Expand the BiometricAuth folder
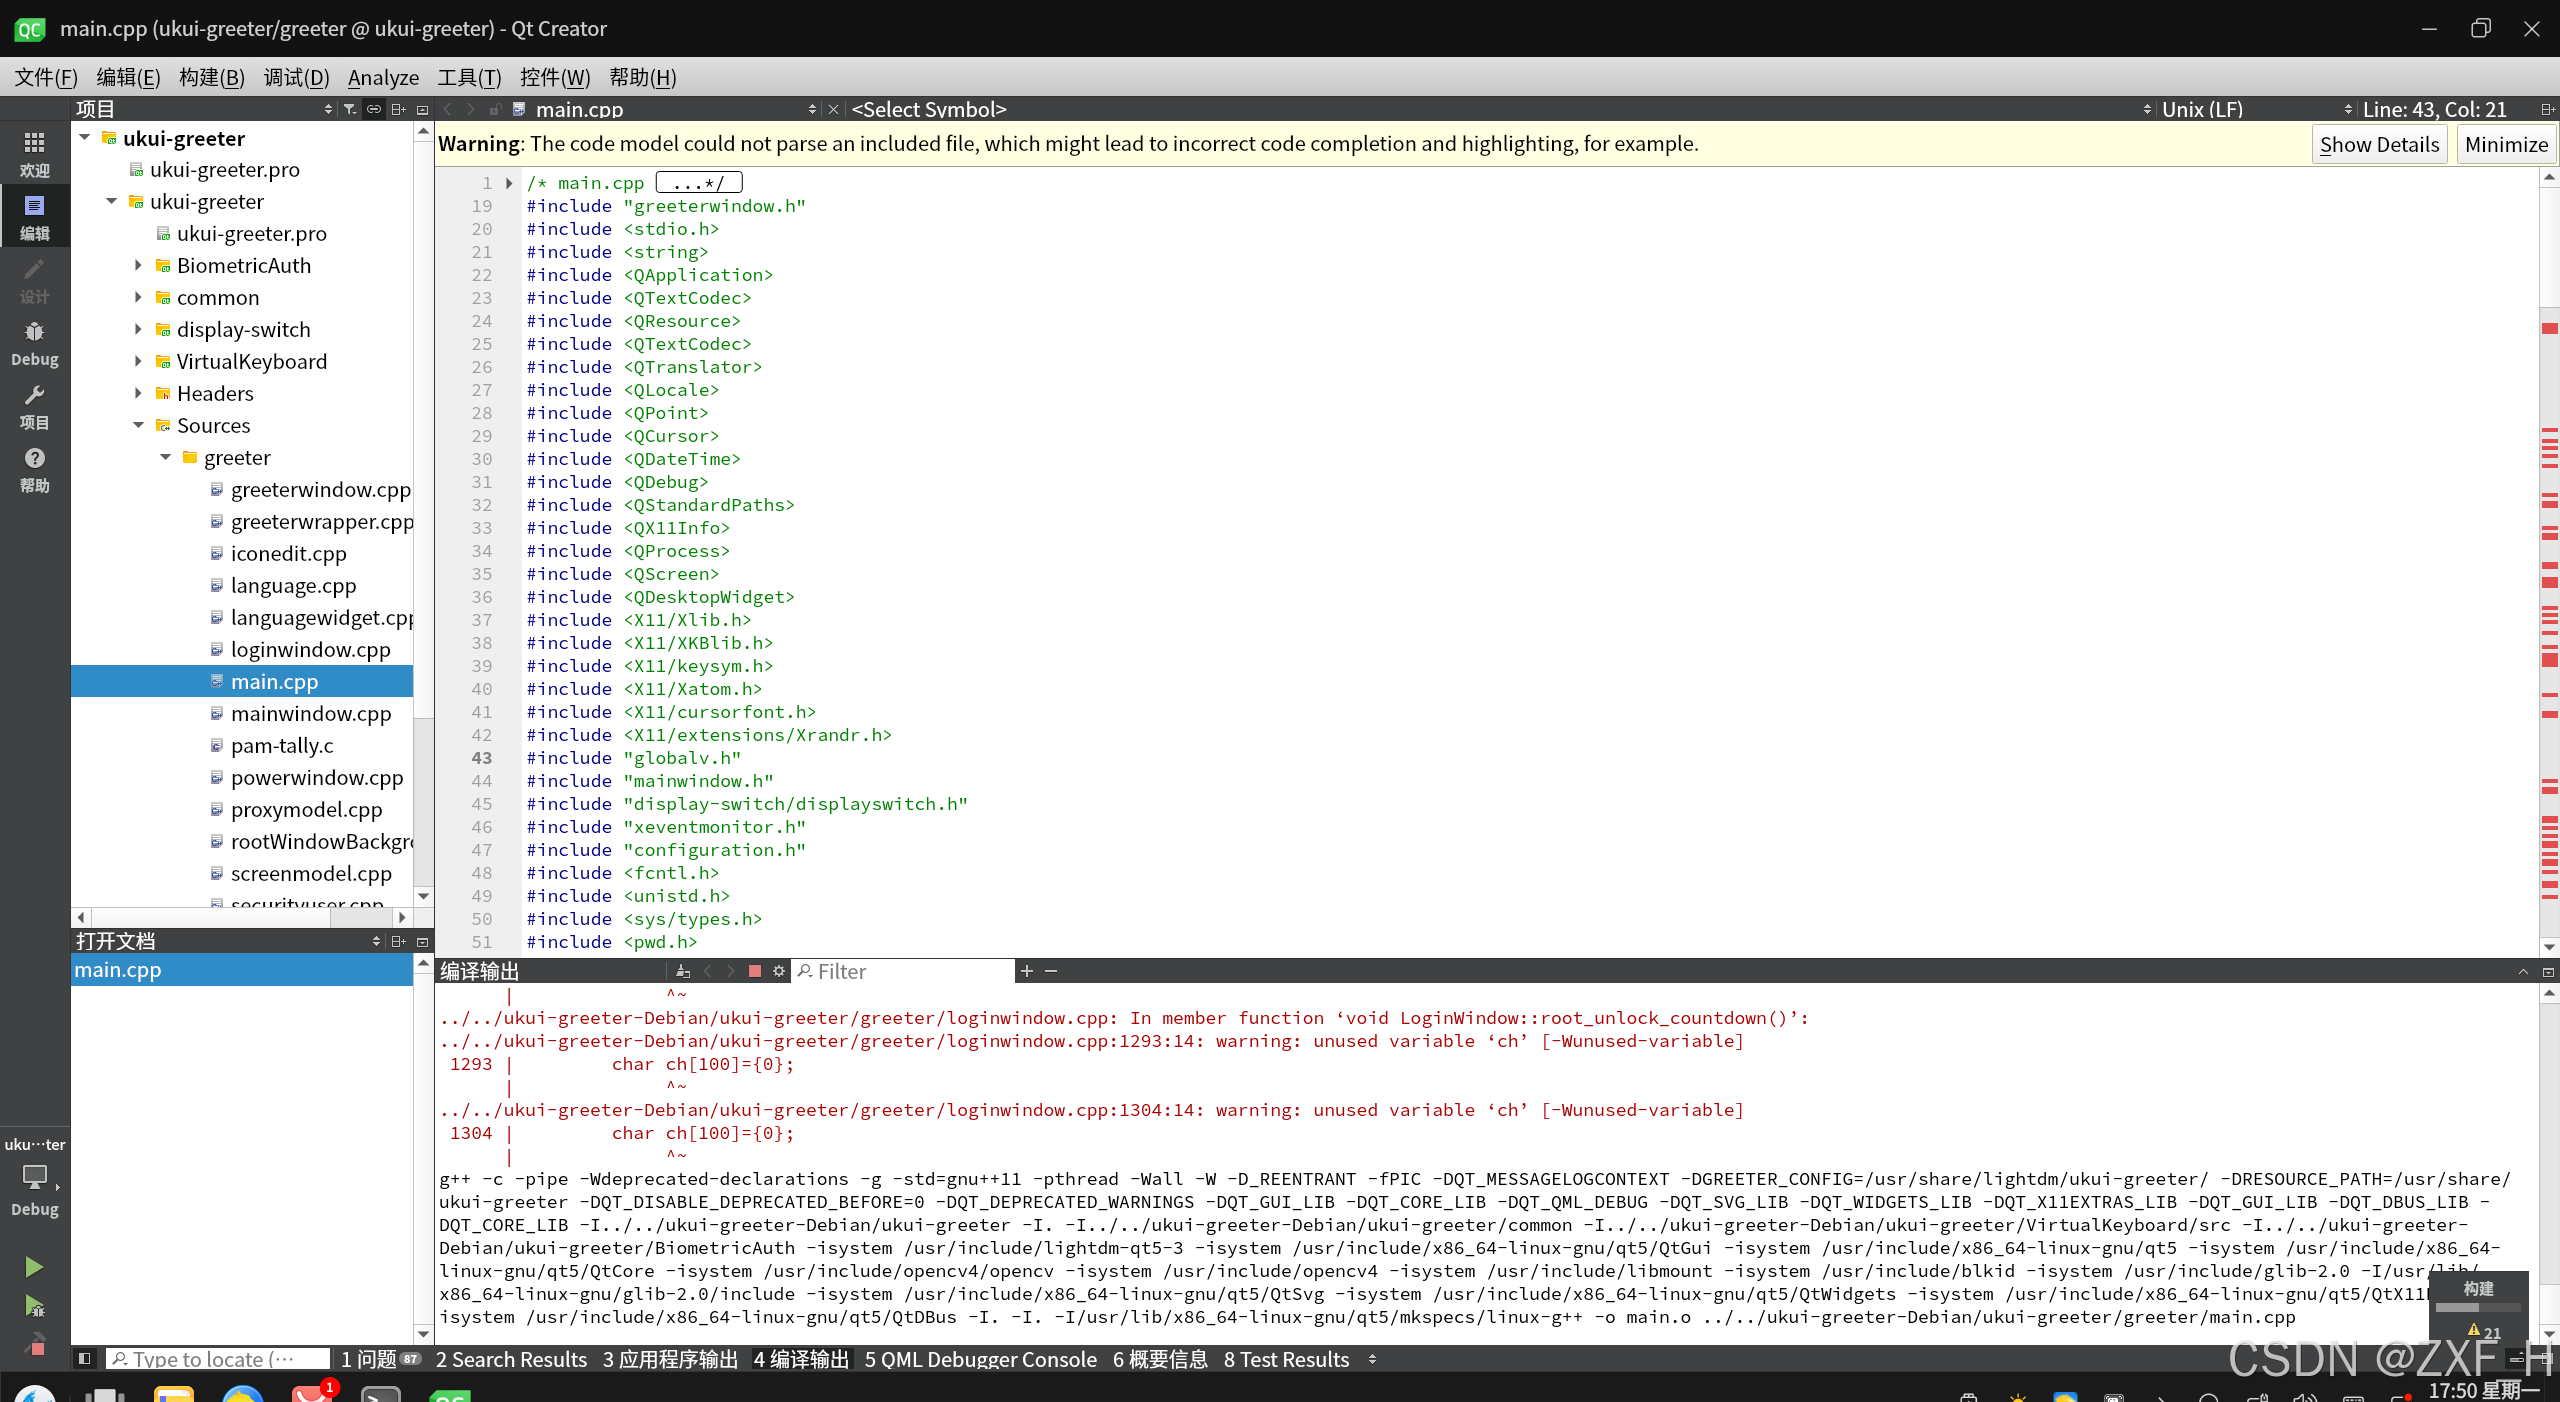This screenshot has width=2560, height=1402. [138, 265]
